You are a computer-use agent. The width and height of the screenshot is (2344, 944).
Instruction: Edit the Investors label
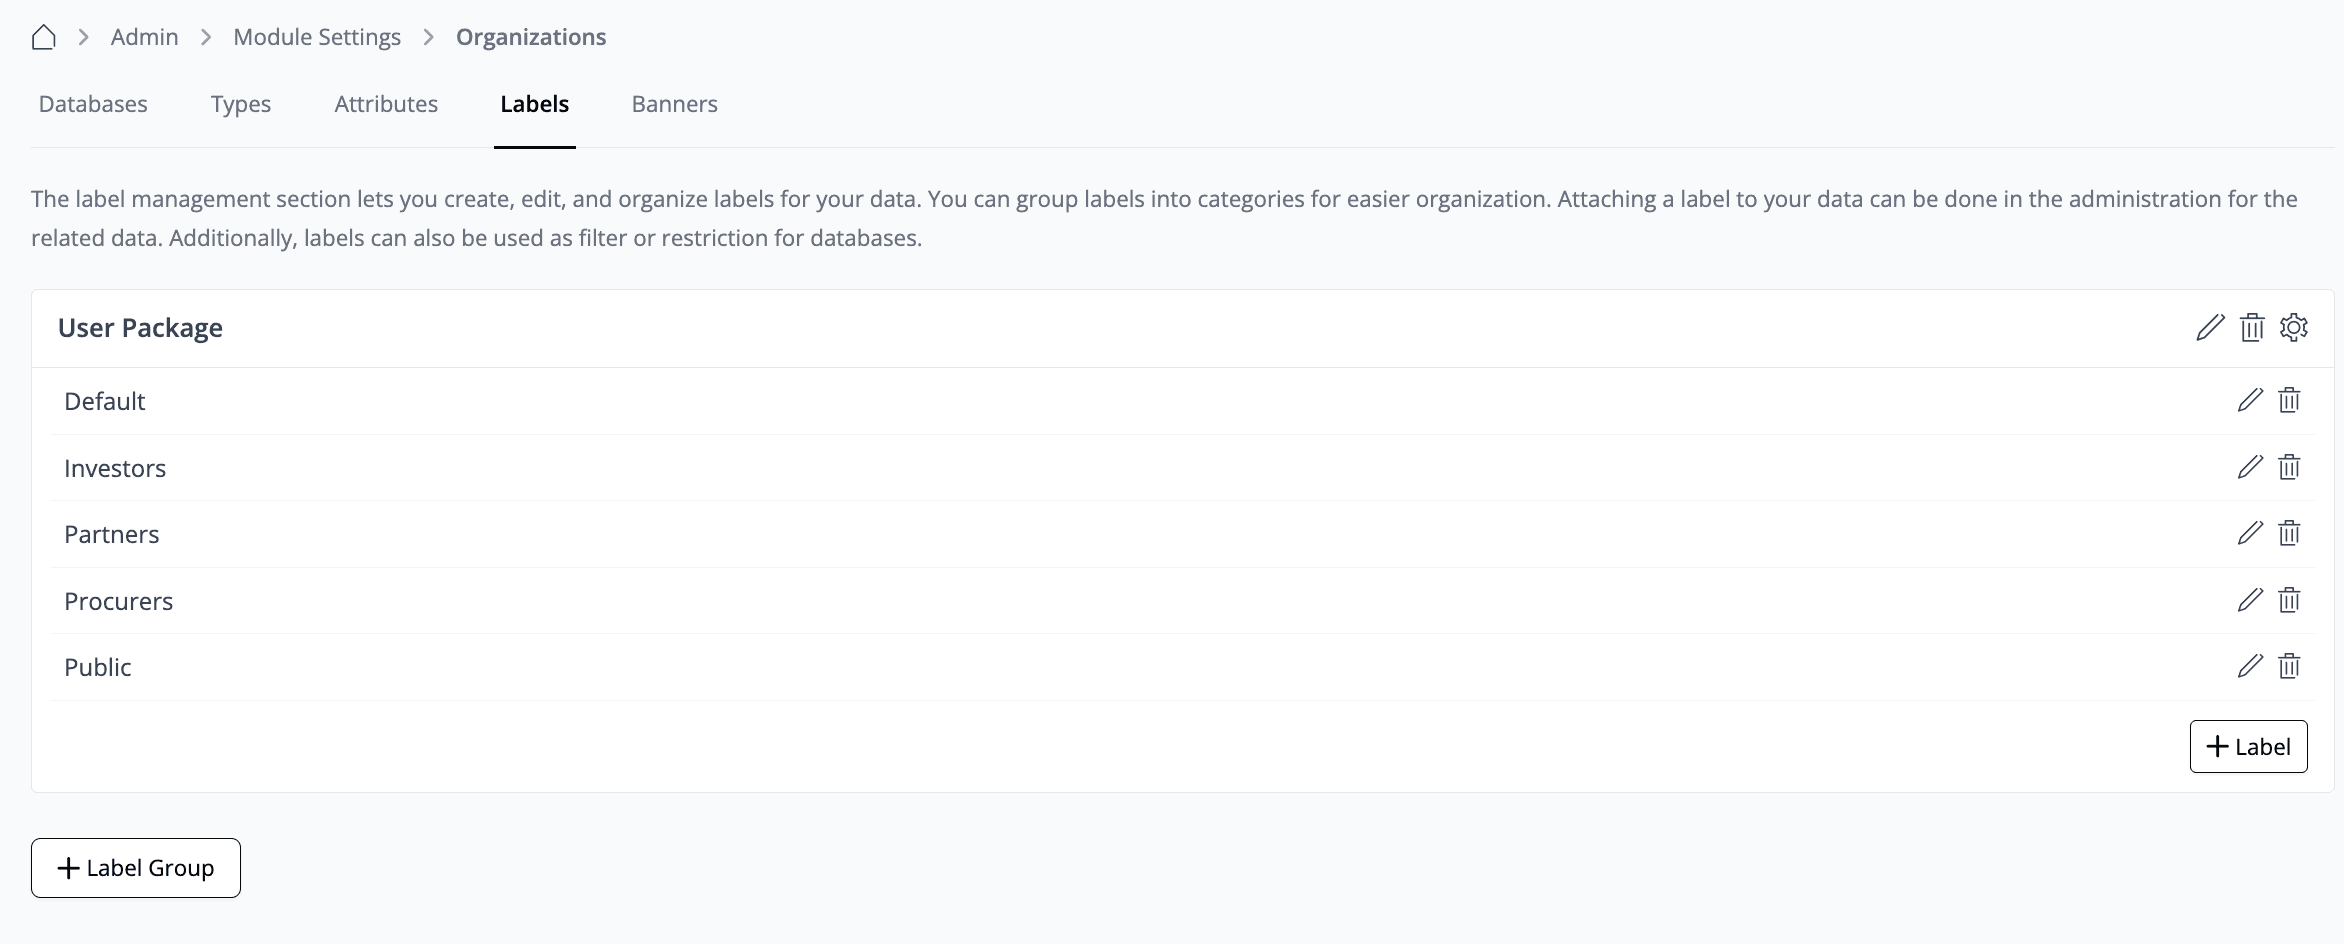[2250, 467]
